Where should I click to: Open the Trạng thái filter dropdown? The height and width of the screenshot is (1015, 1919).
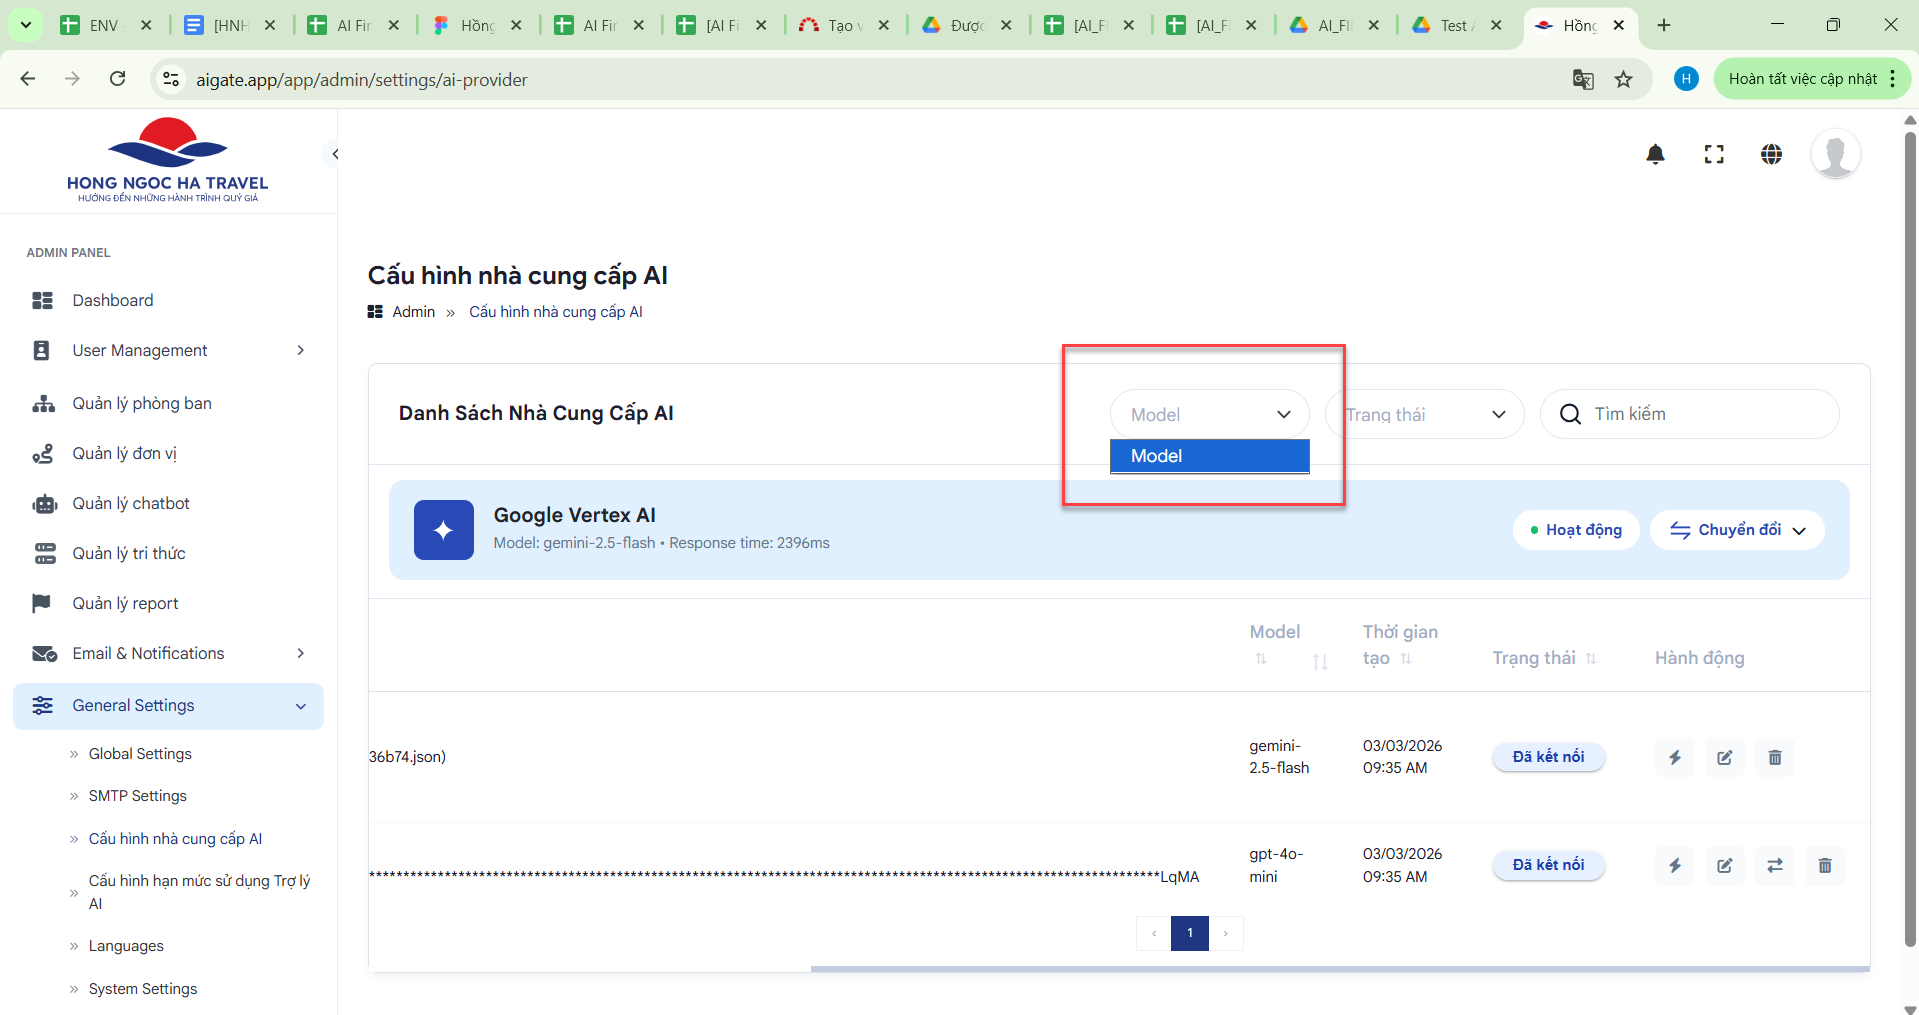click(1424, 414)
